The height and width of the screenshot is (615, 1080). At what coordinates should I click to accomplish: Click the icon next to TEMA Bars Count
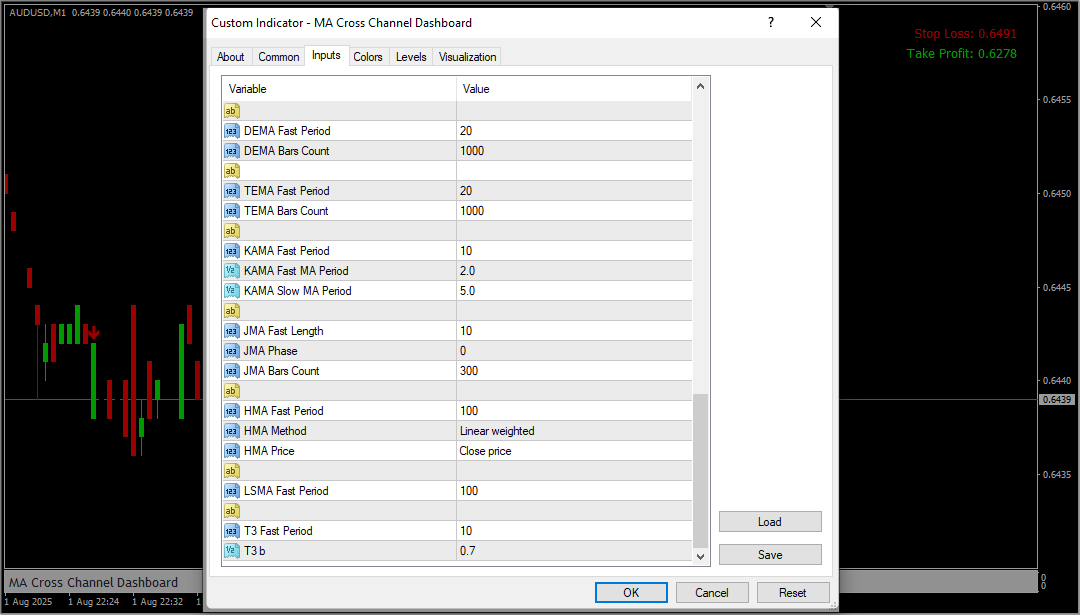[231, 211]
